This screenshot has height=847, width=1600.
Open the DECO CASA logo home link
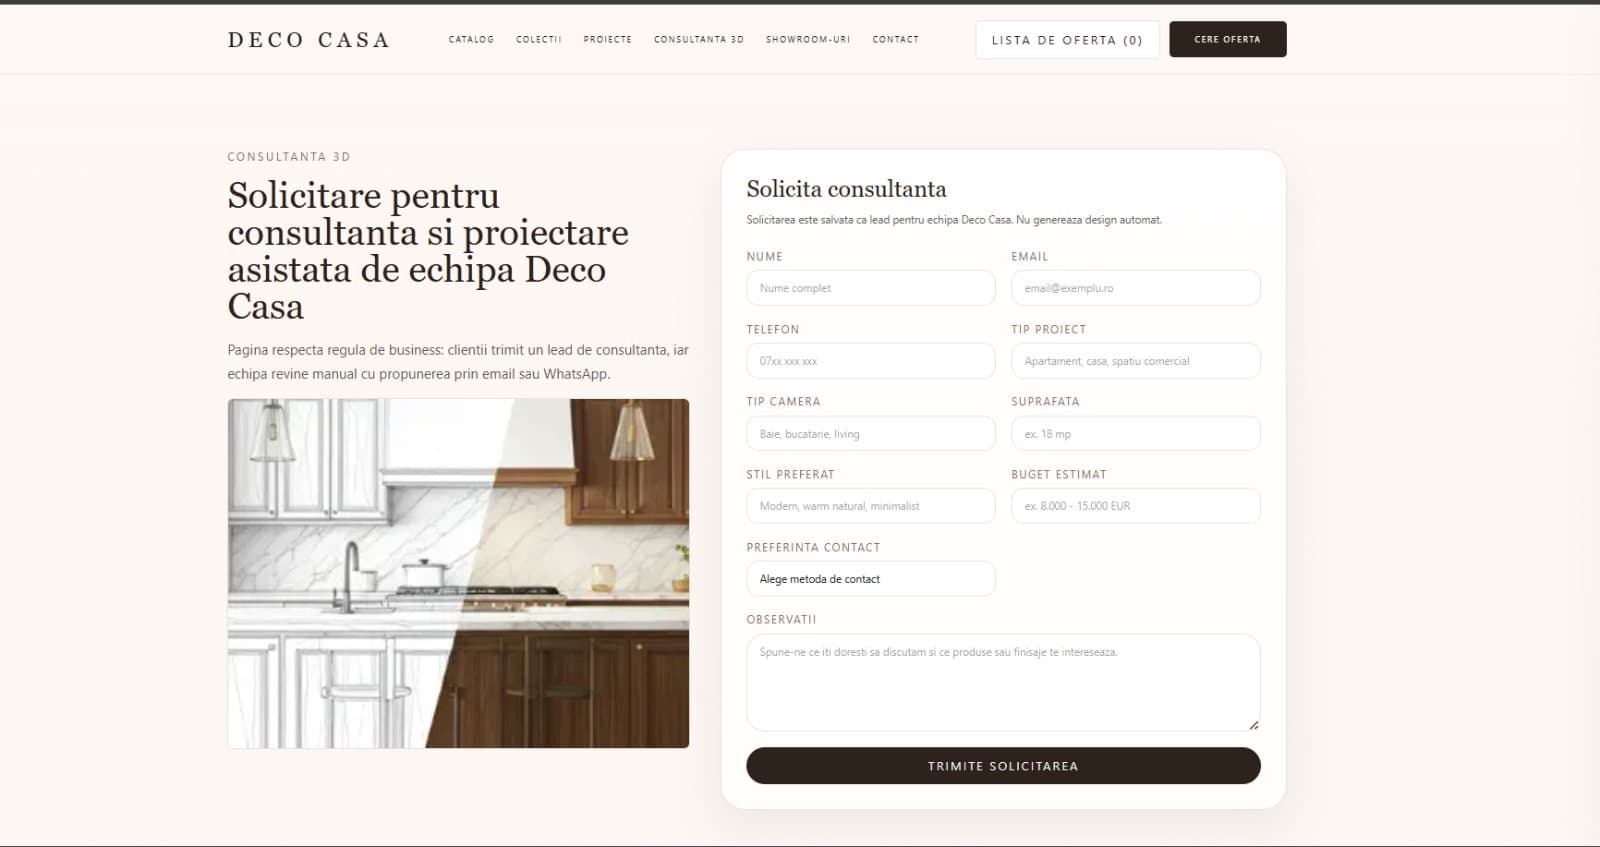point(308,40)
